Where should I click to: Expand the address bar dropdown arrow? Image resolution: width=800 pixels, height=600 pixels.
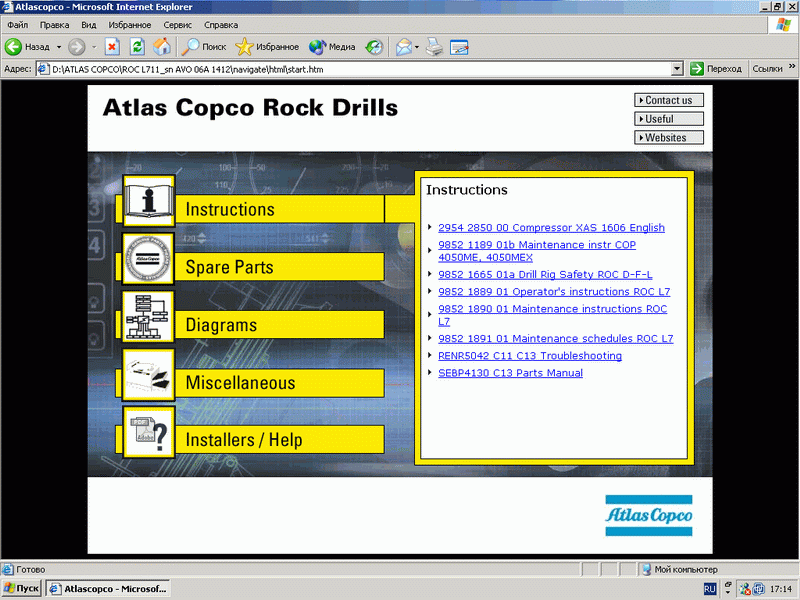point(677,69)
